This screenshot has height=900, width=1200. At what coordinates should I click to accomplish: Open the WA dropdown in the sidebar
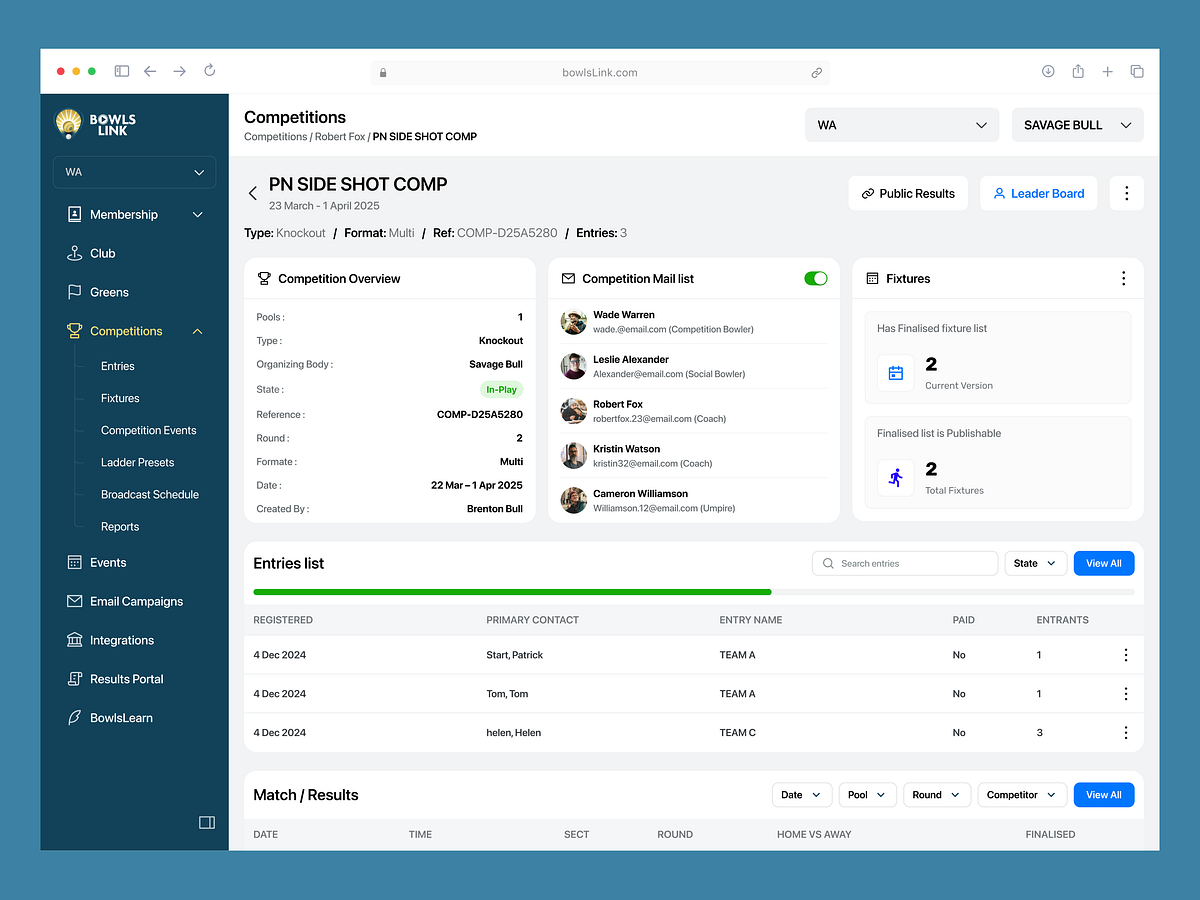point(134,172)
